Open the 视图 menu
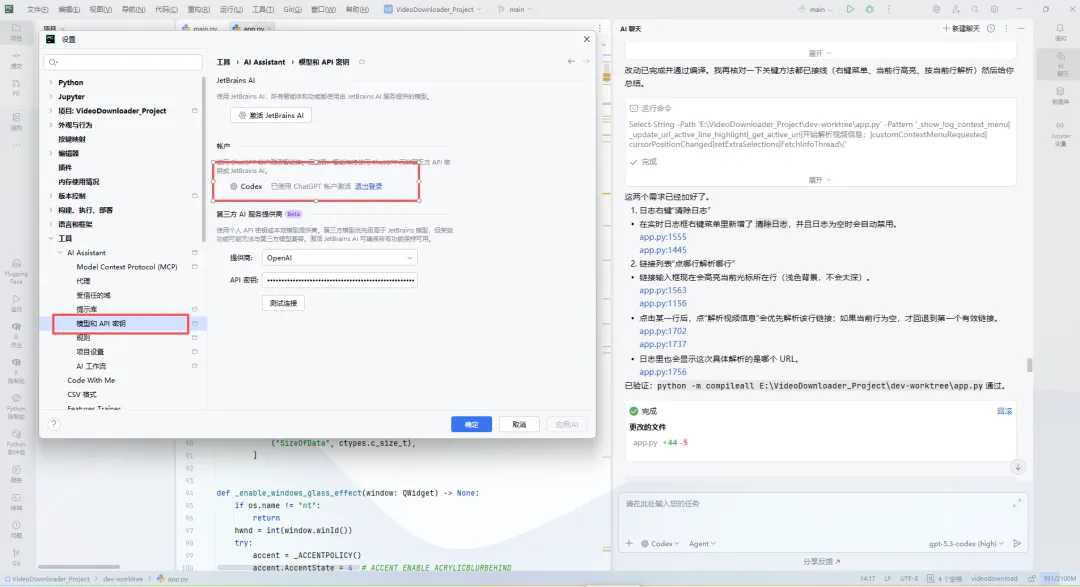Viewport: 1080px width, 587px height. 101,10
